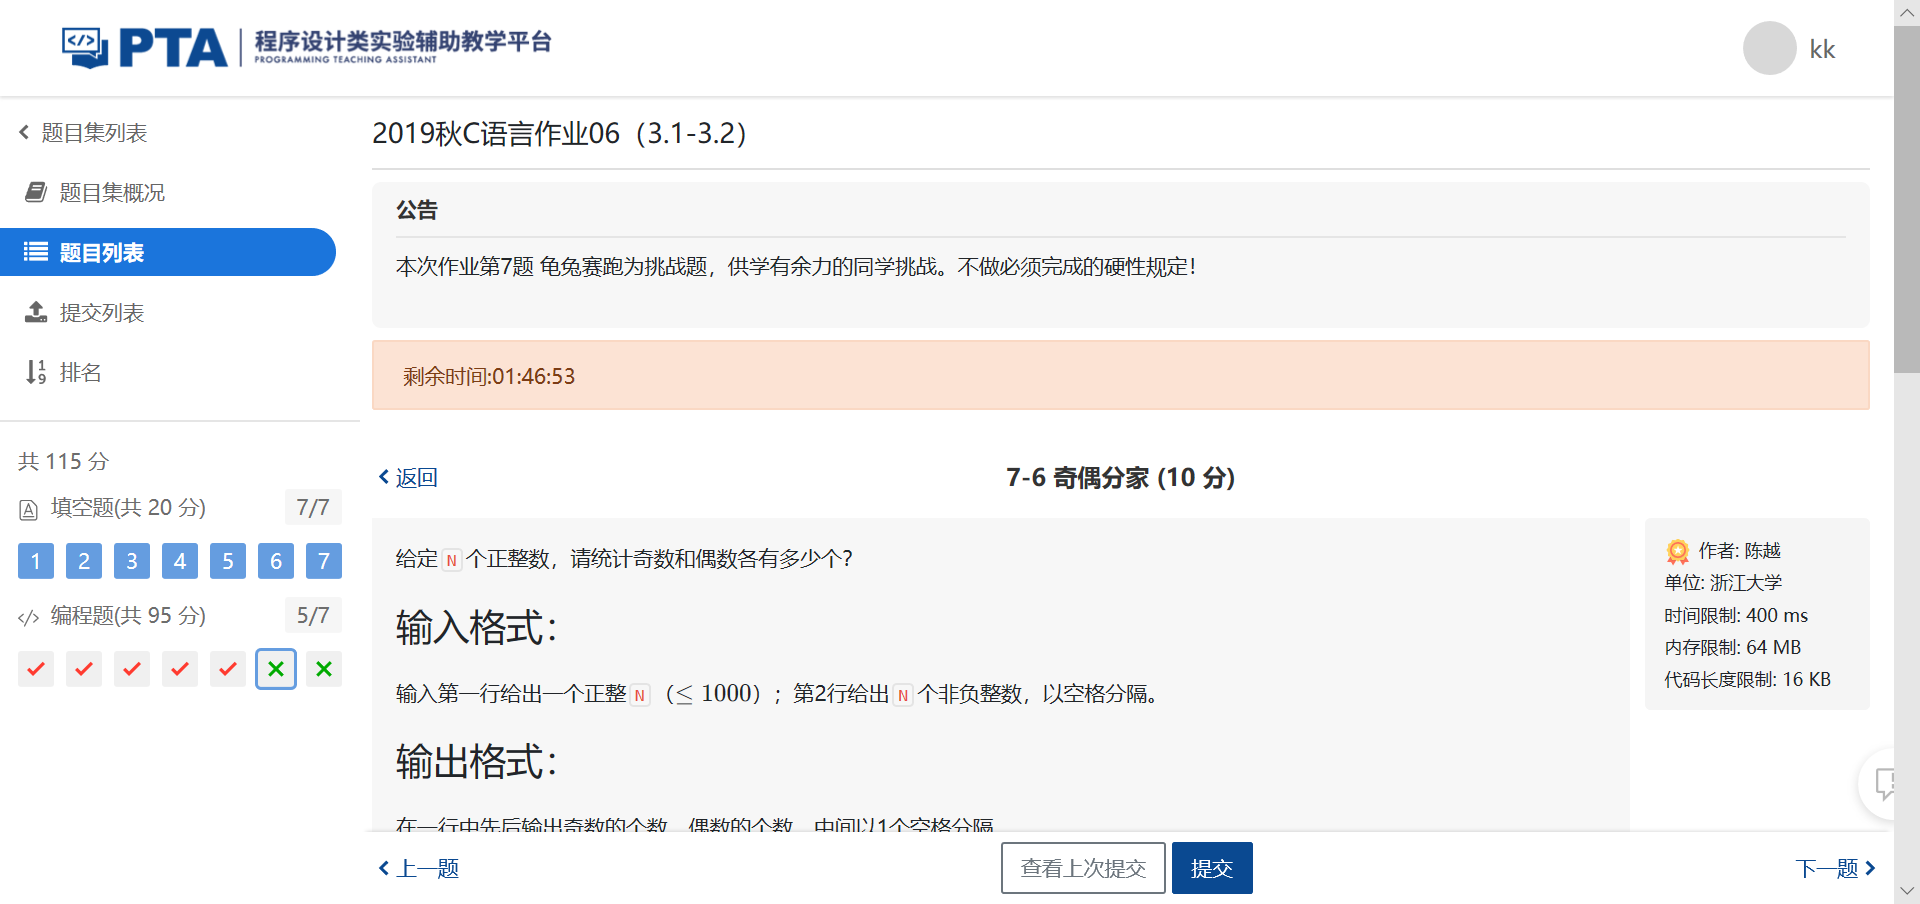The image size is (1920, 904).
Task: Open fill-in-blank question 2
Action: 84,561
